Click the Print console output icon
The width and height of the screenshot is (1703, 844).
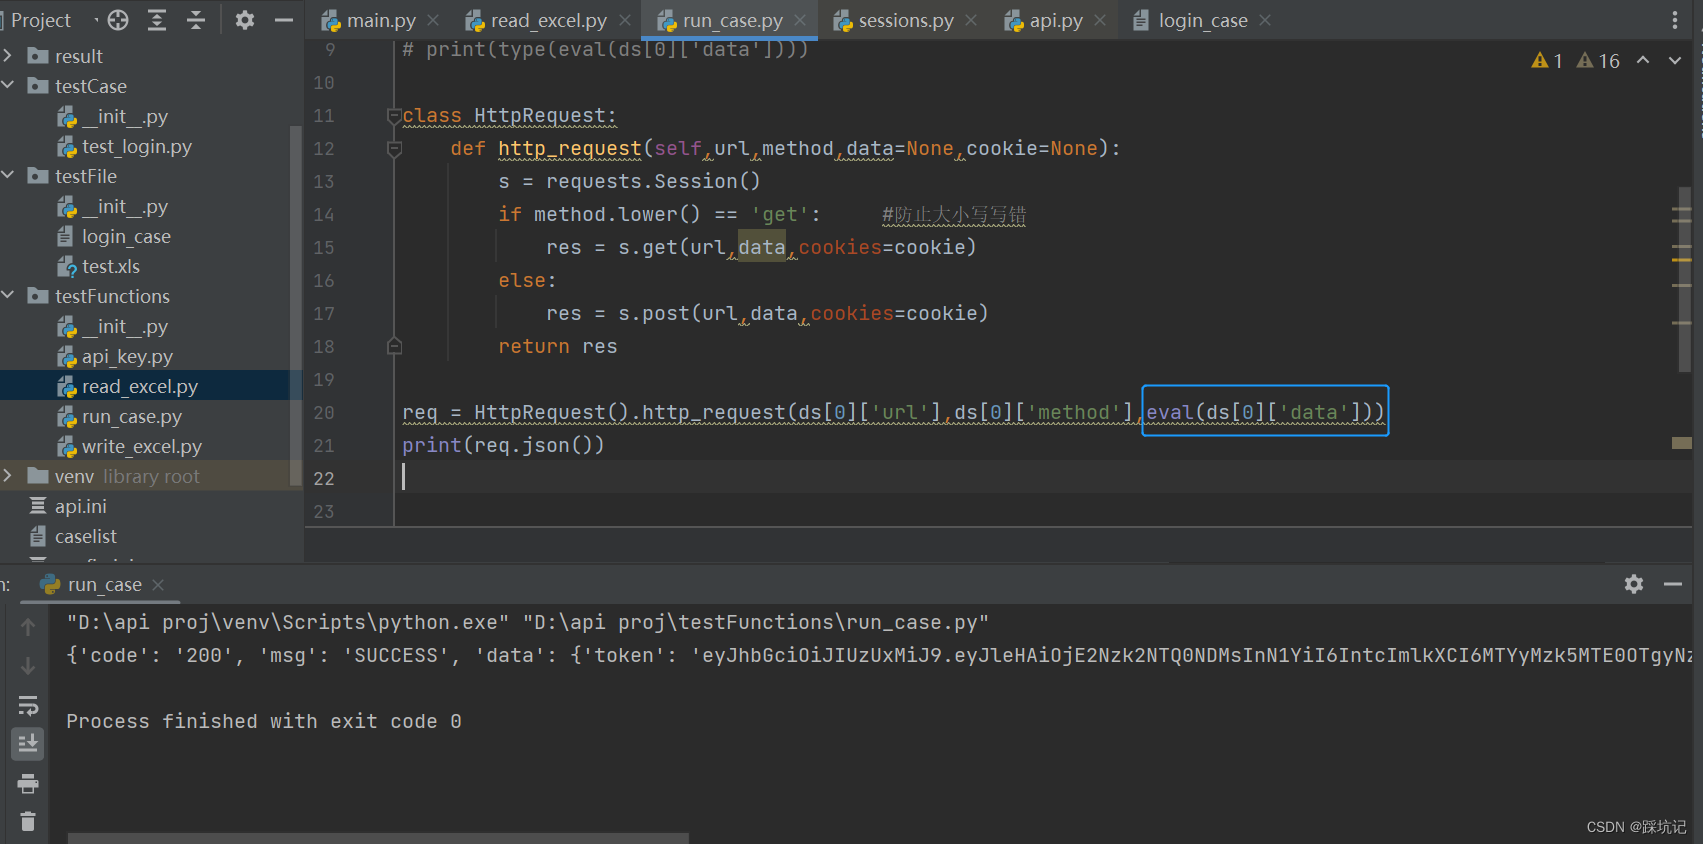click(28, 783)
